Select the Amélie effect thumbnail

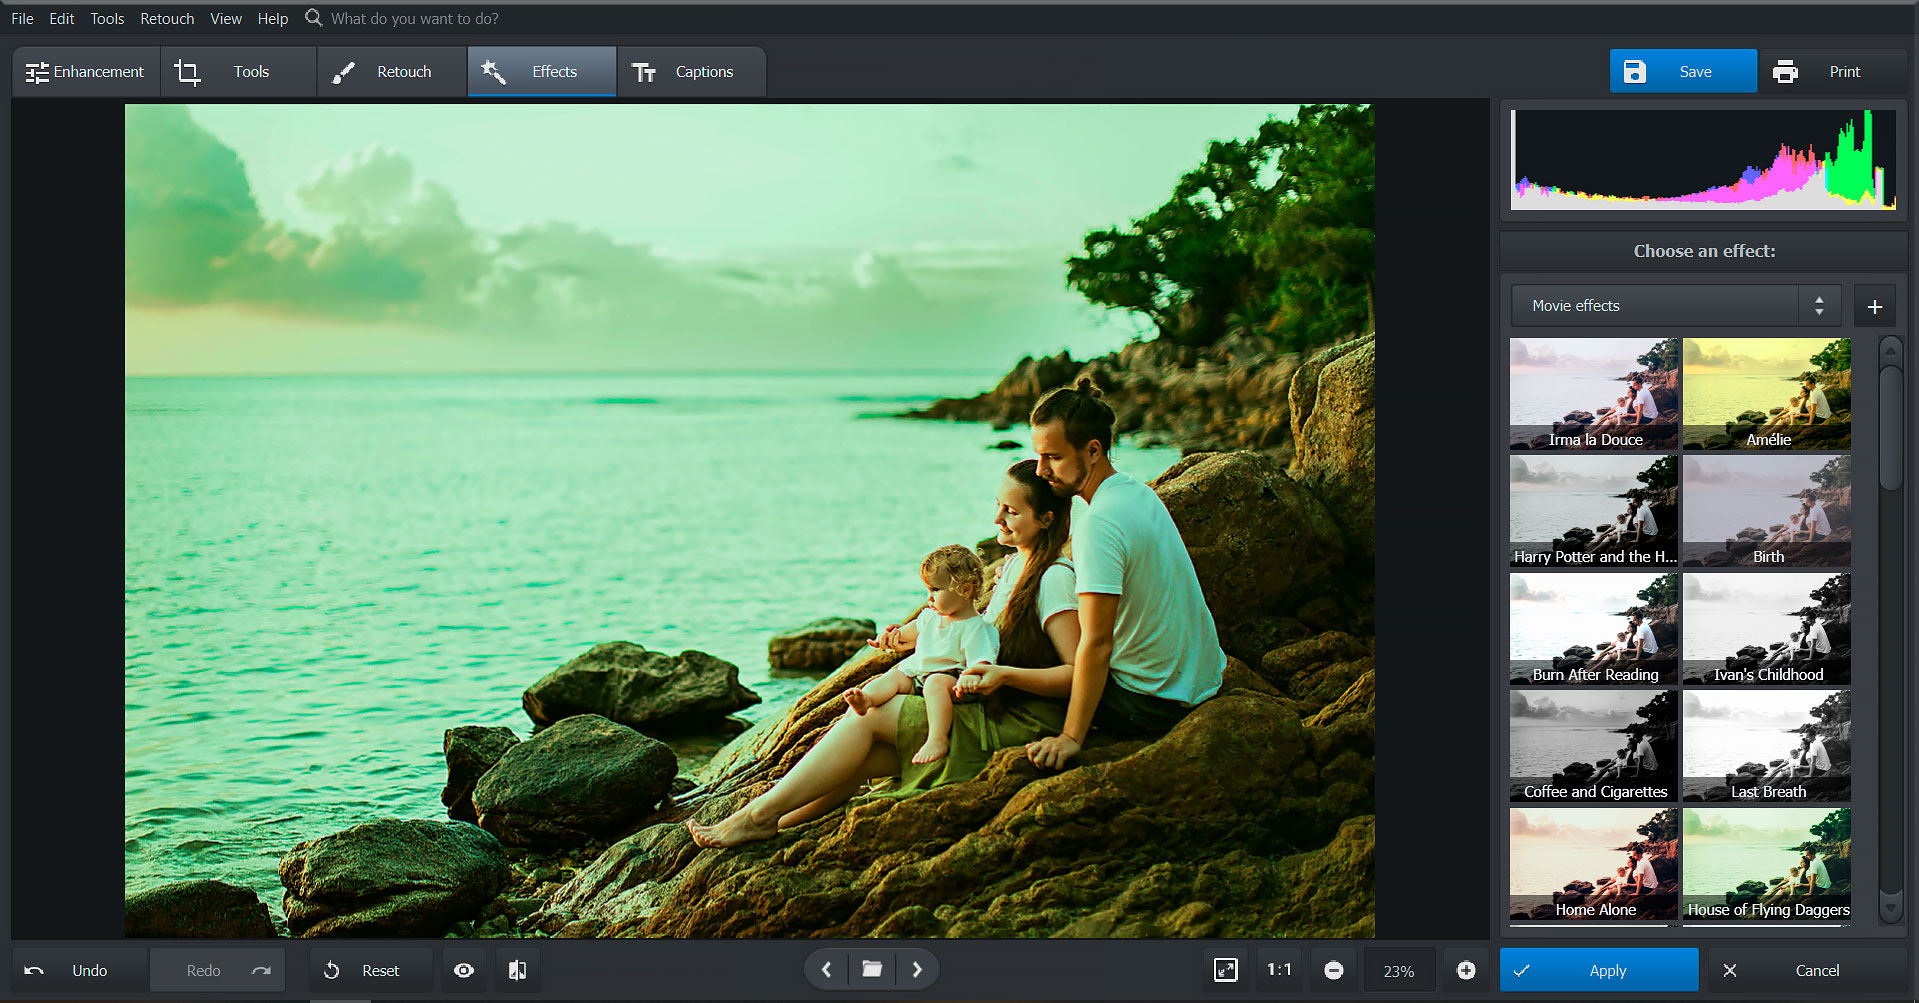point(1766,393)
